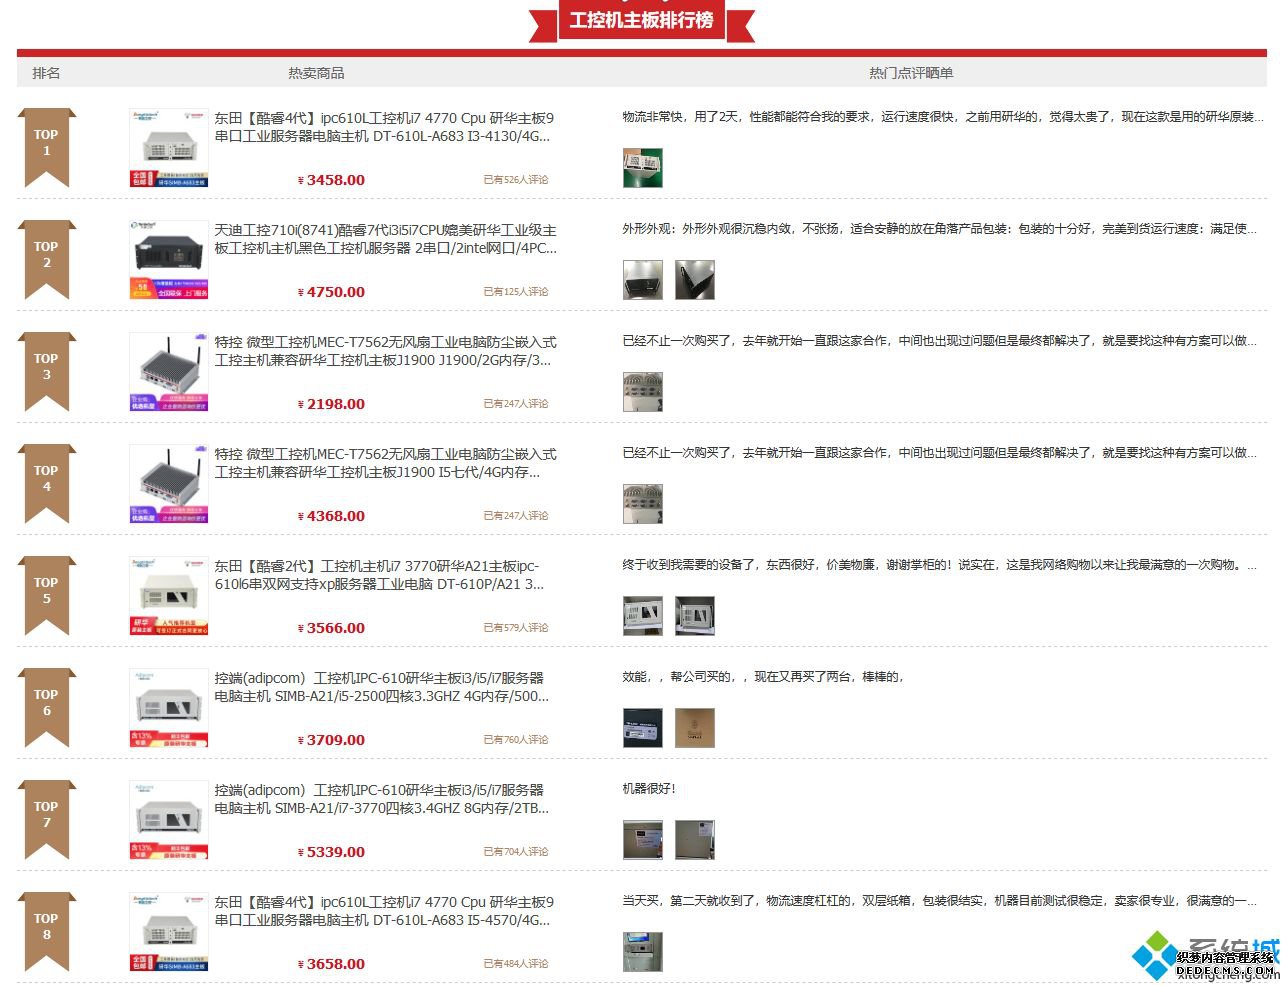This screenshot has height=985, width=1285.
Task: Click the 工控机主板排行榜 banner title
Action: [x=641, y=20]
